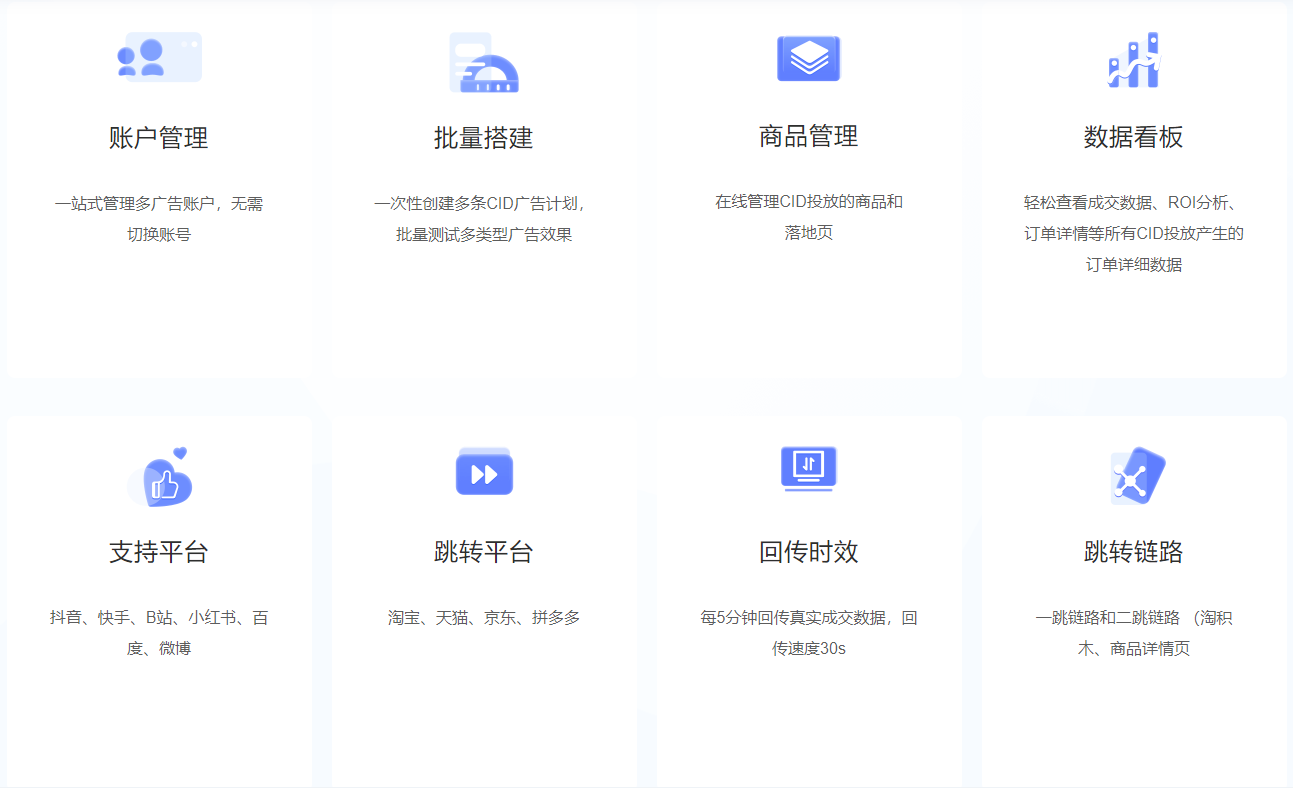Click the text 一次性创建多条CID广告计划
This screenshot has height=789, width=1293.
[477, 204]
